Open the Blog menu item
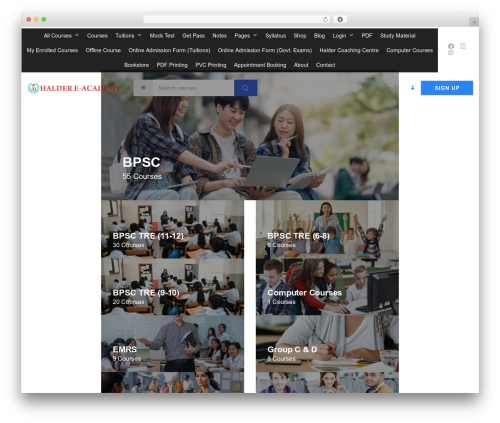 319,36
